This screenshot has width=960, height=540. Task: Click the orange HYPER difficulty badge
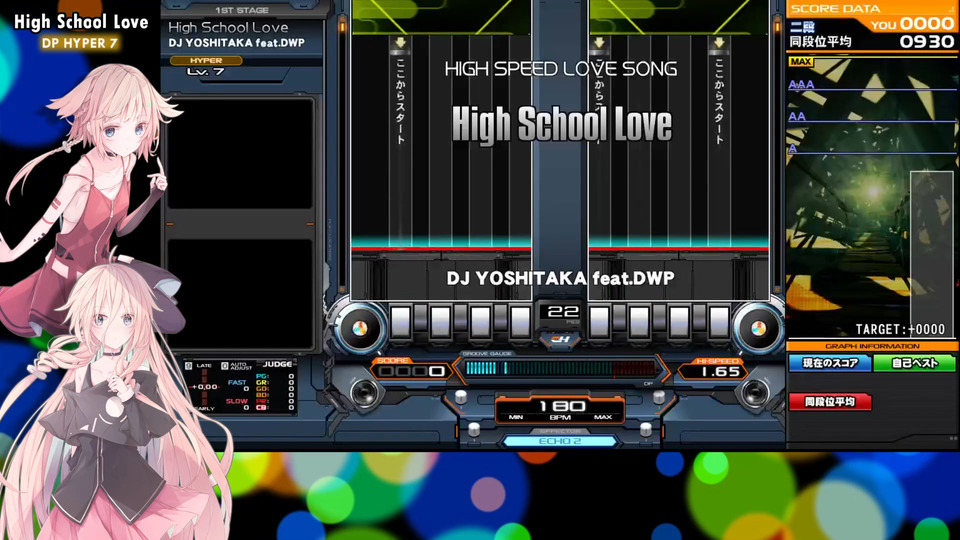206,61
